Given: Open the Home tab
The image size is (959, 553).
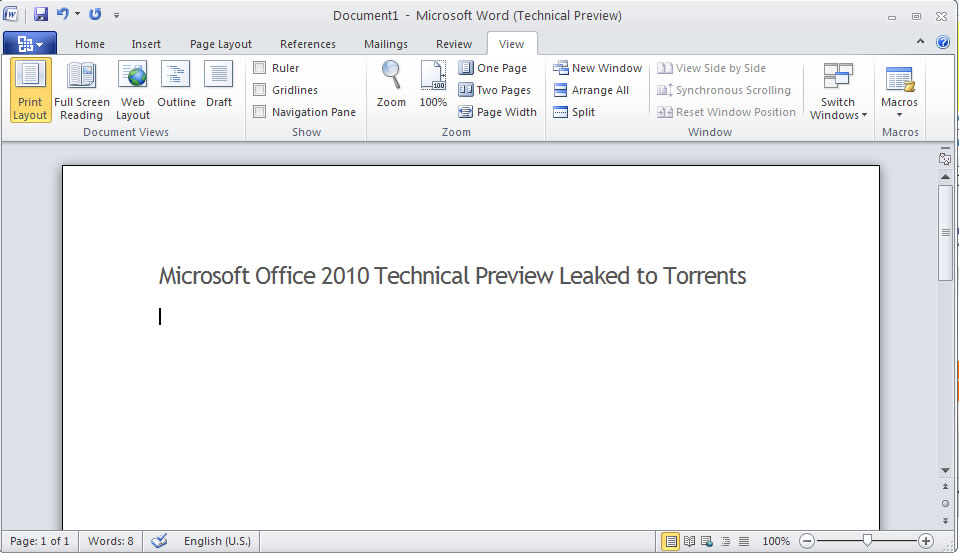Looking at the screenshot, I should (x=90, y=44).
